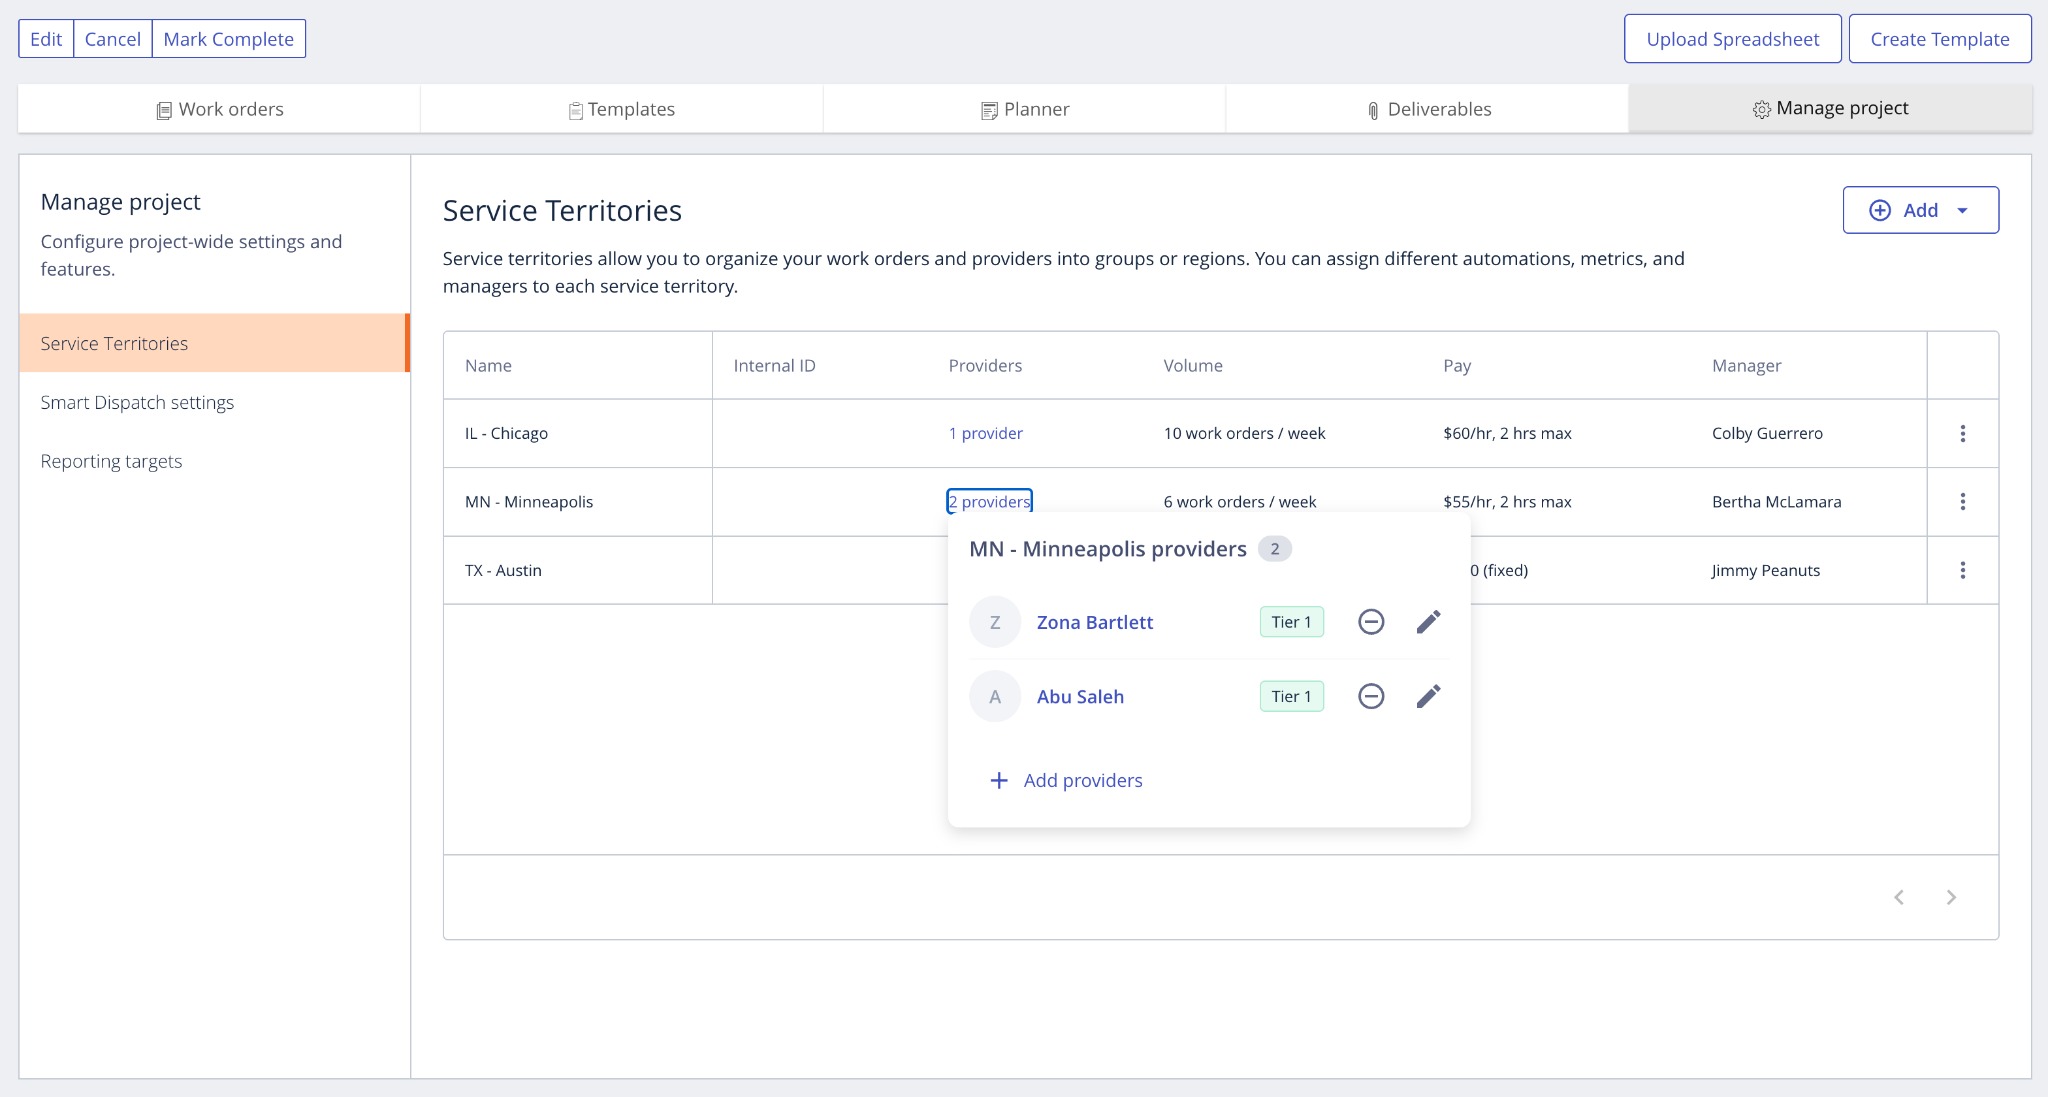The image size is (2048, 1097).
Task: Click the 10 work orders / week cell
Action: [1244, 433]
